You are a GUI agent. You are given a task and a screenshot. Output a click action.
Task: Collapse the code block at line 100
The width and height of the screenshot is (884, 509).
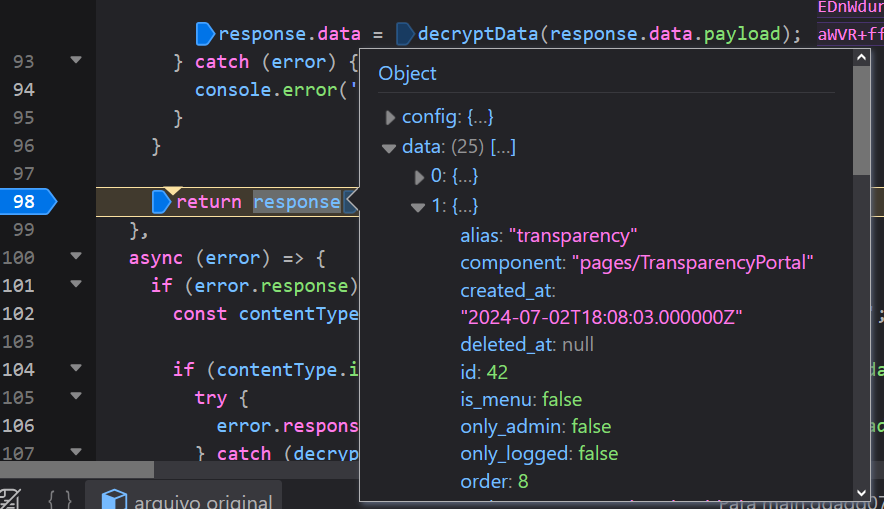coord(76,256)
